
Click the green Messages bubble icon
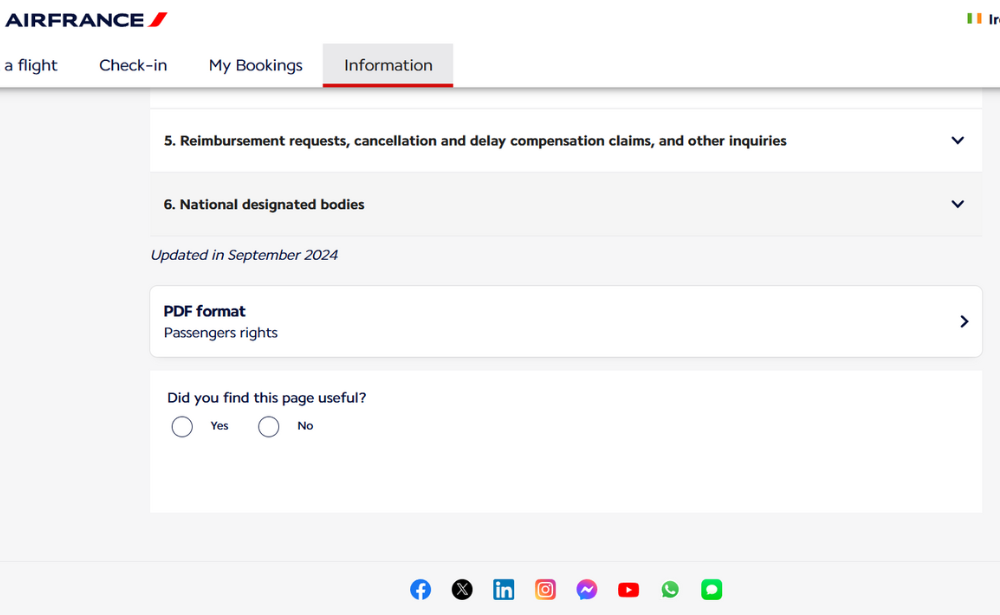point(711,590)
